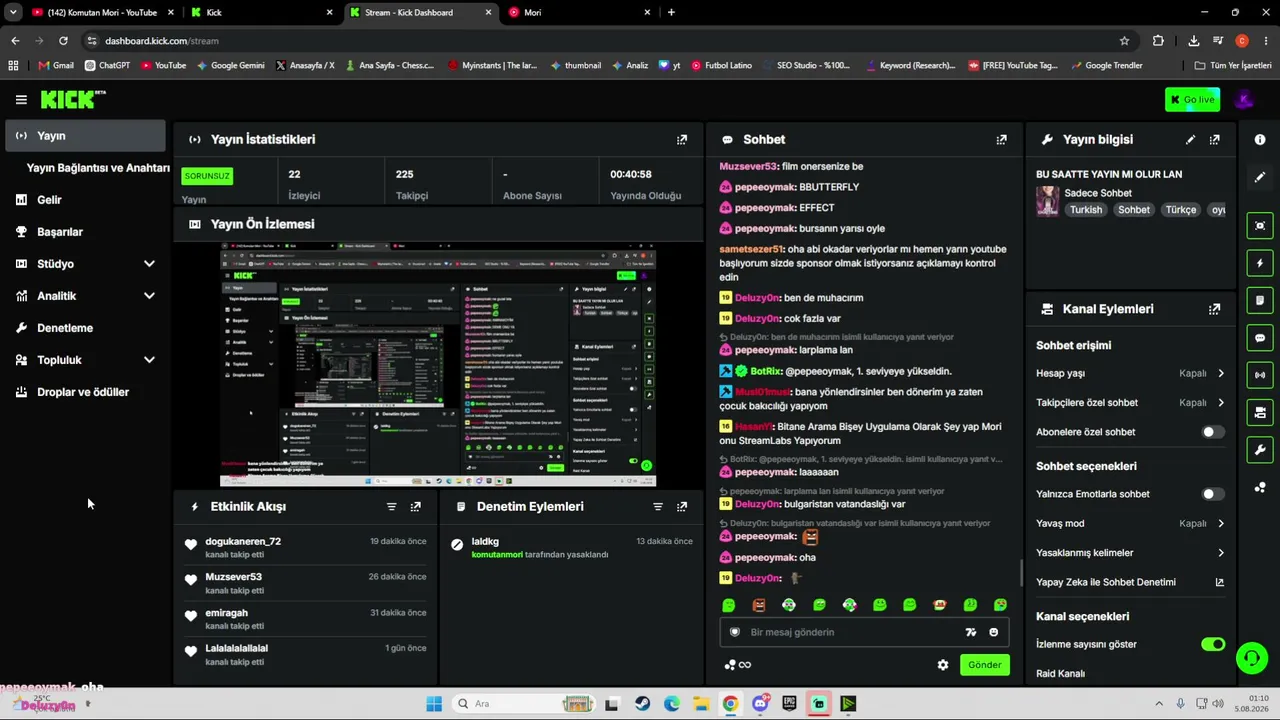Toggle the channel actions widget icon
The height and width of the screenshot is (720, 1280).
[1260, 412]
